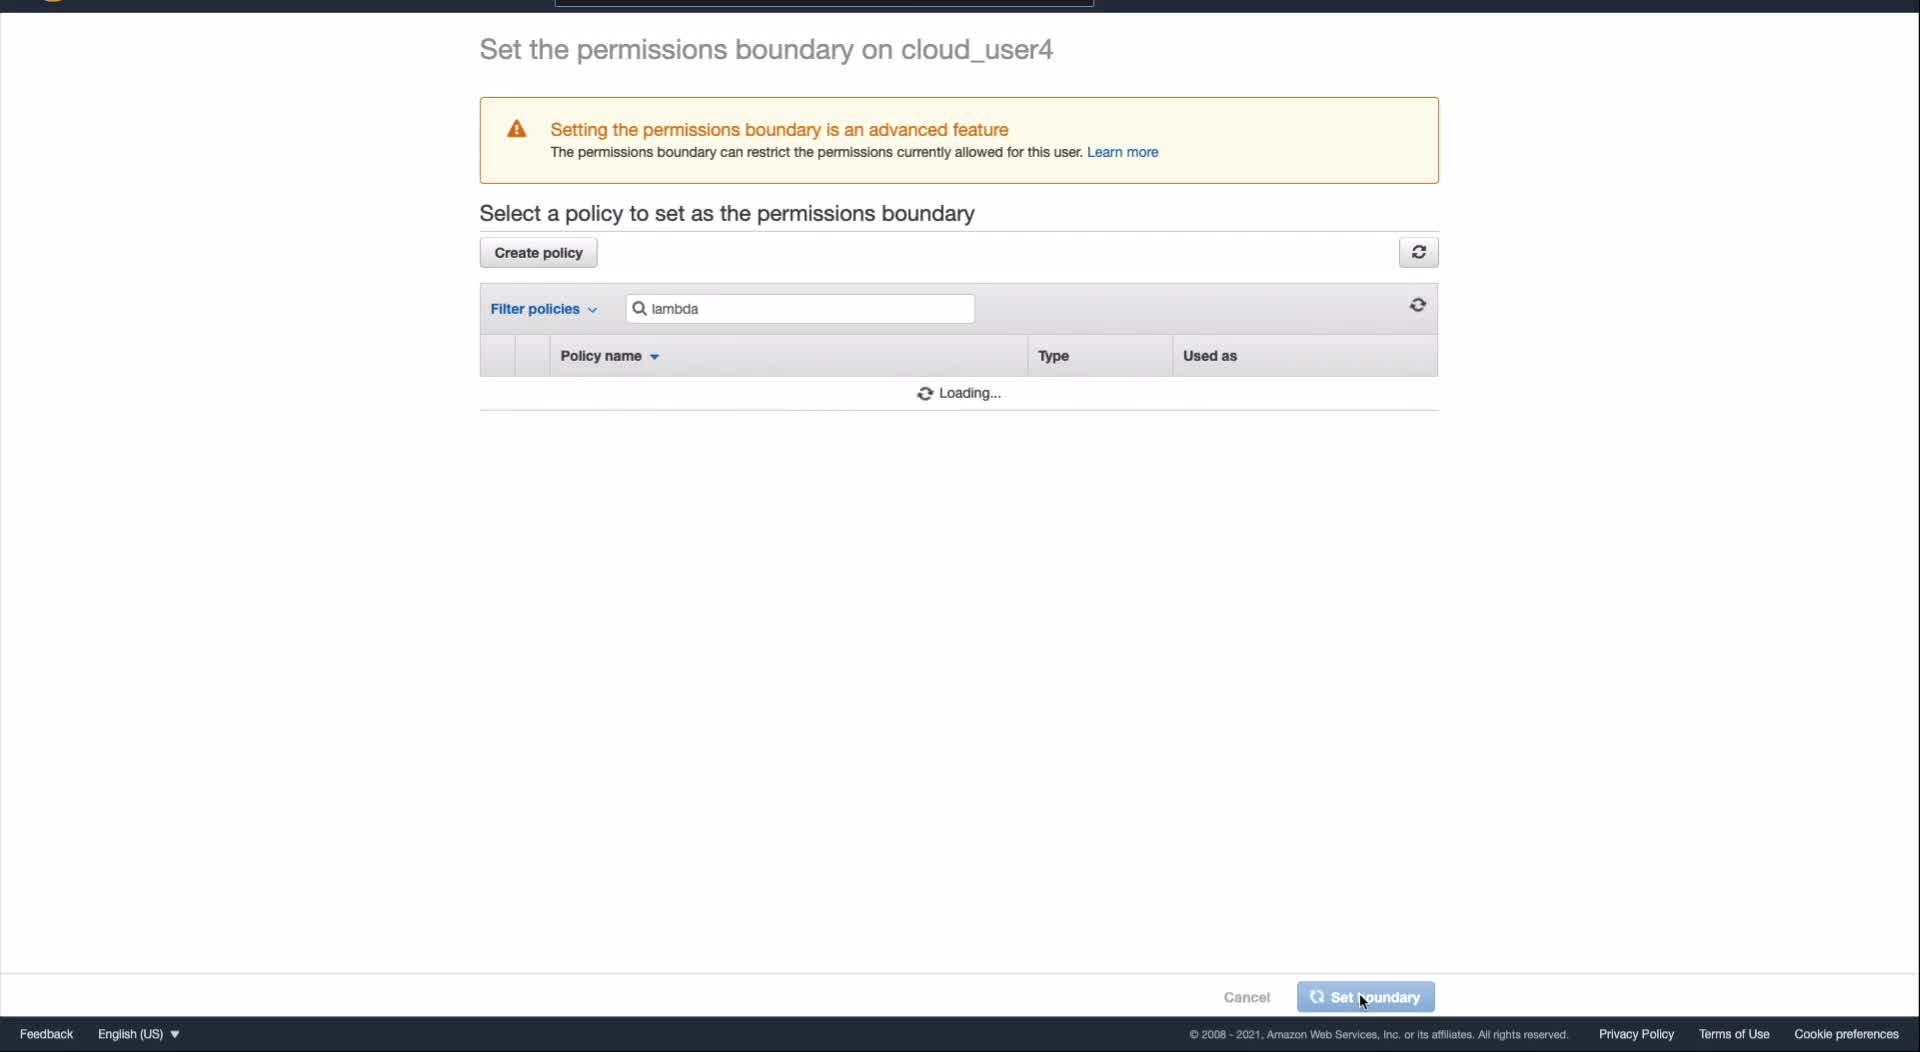Screen dimensions: 1920x1052
Task: Click the Set boundary button
Action: [1365, 997]
